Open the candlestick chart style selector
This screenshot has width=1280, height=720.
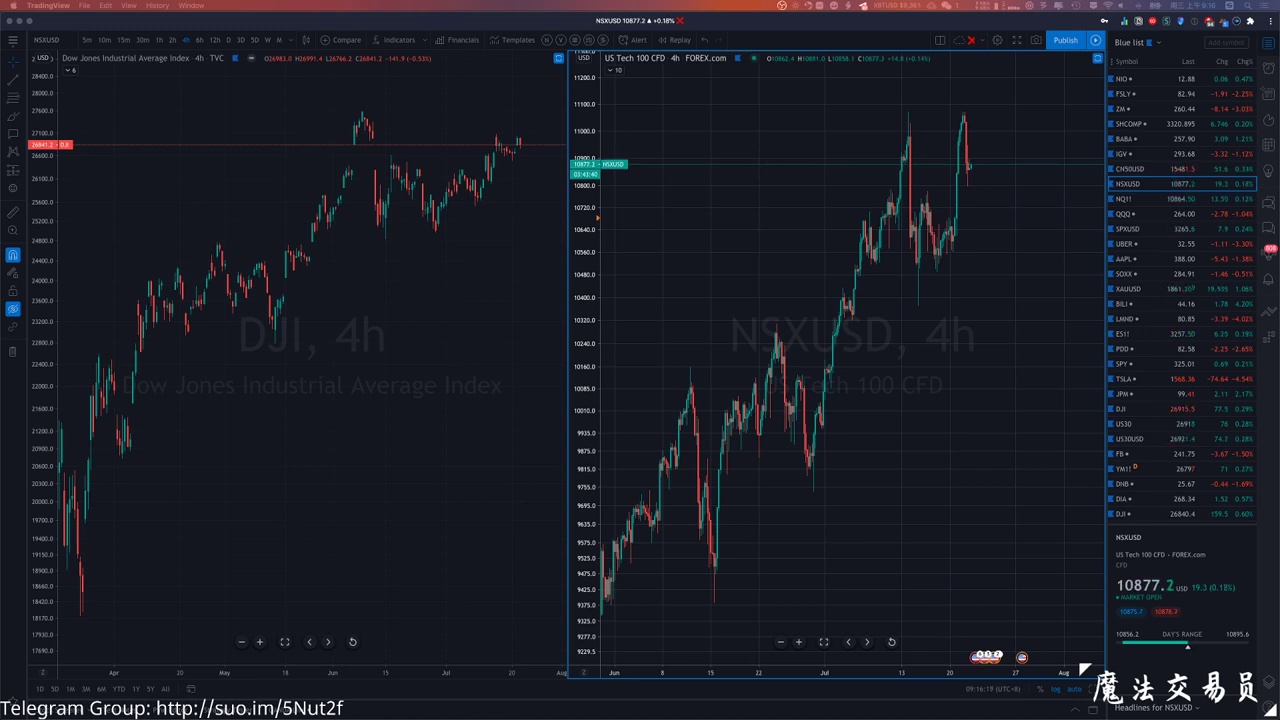(x=306, y=40)
